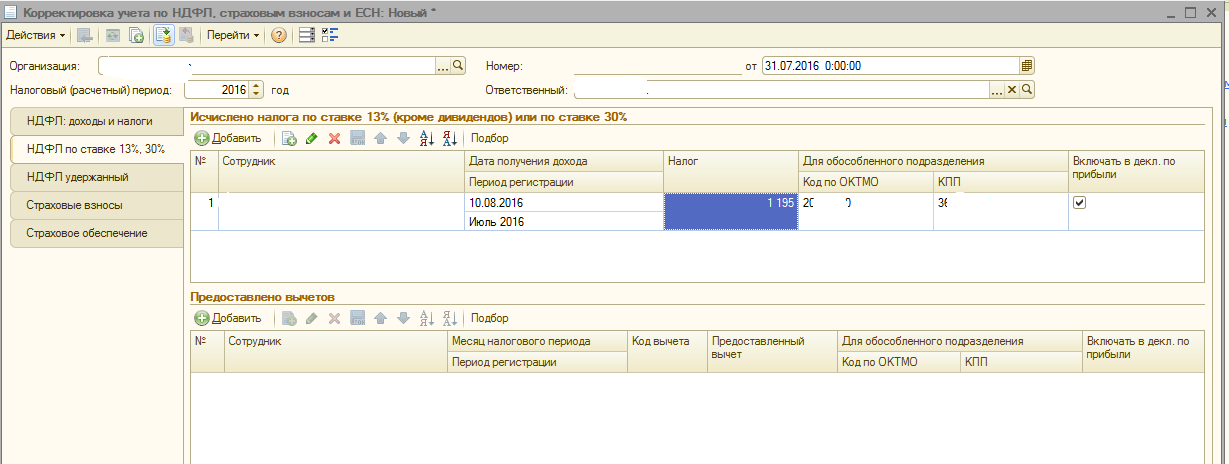Click the copy row icon in the upper table toolbar
Screen dimensions: 1229x464
(289, 139)
